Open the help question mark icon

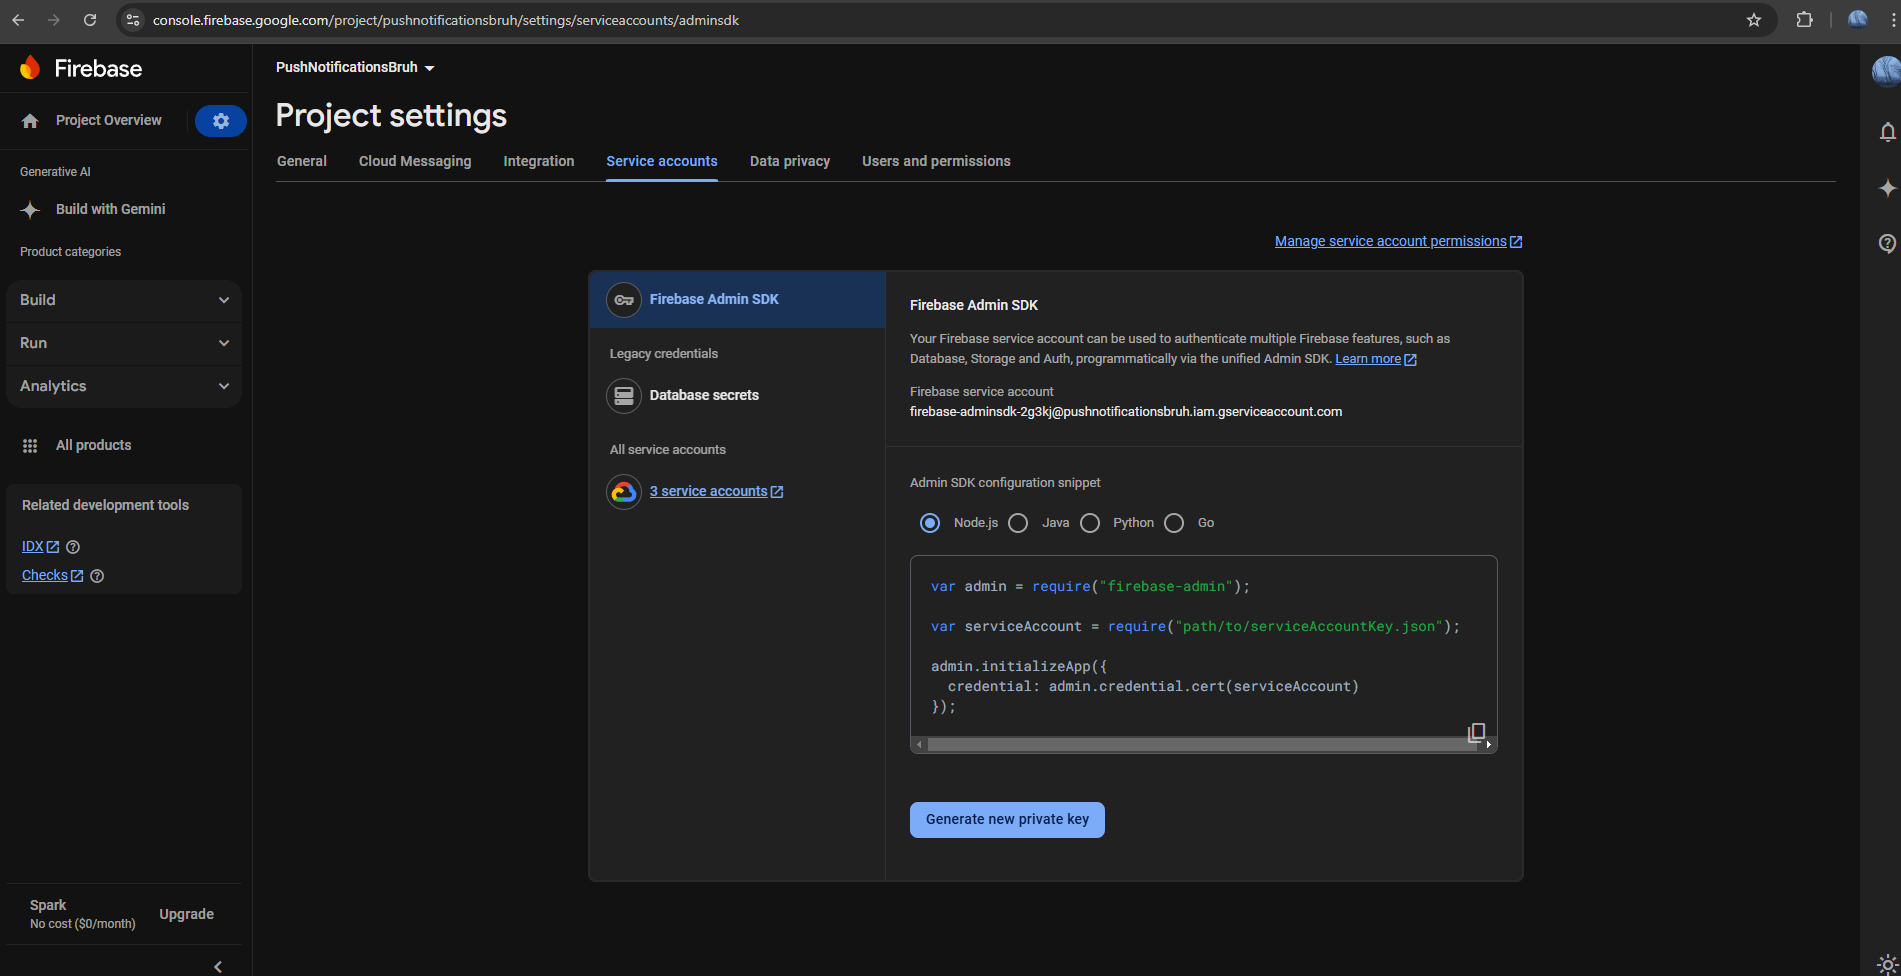[x=1887, y=243]
